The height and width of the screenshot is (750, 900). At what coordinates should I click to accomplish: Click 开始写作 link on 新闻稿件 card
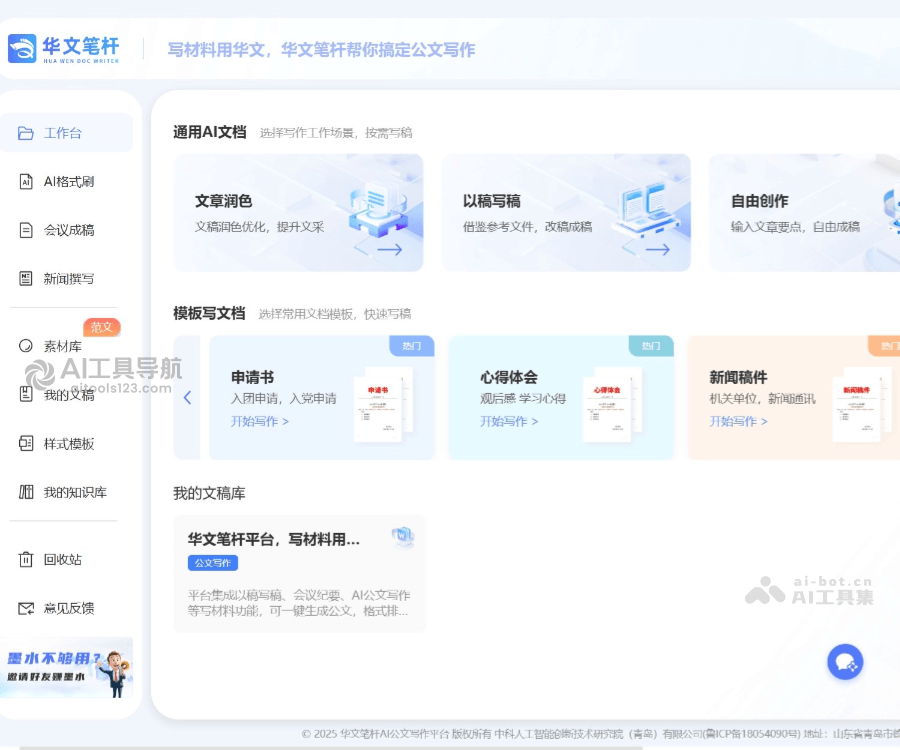[x=738, y=421]
